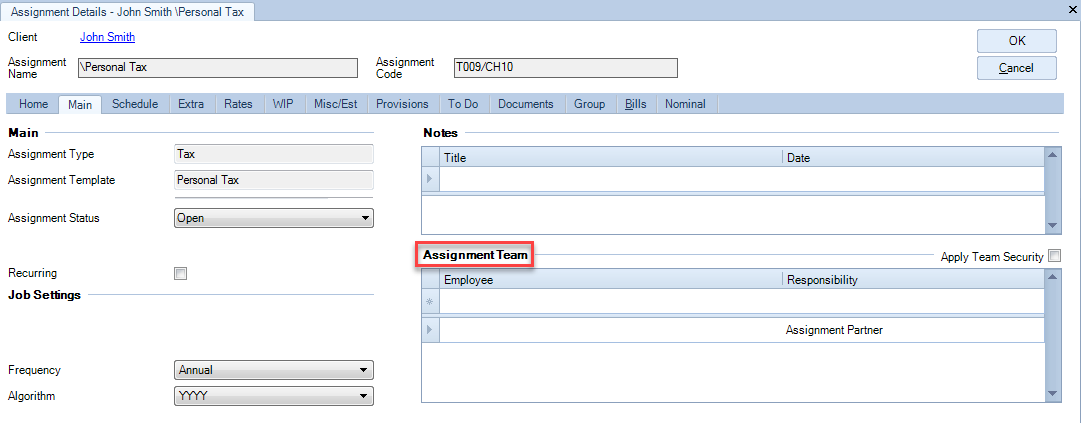Open the Frequency dropdown
The image size is (1081, 423).
tap(274, 370)
